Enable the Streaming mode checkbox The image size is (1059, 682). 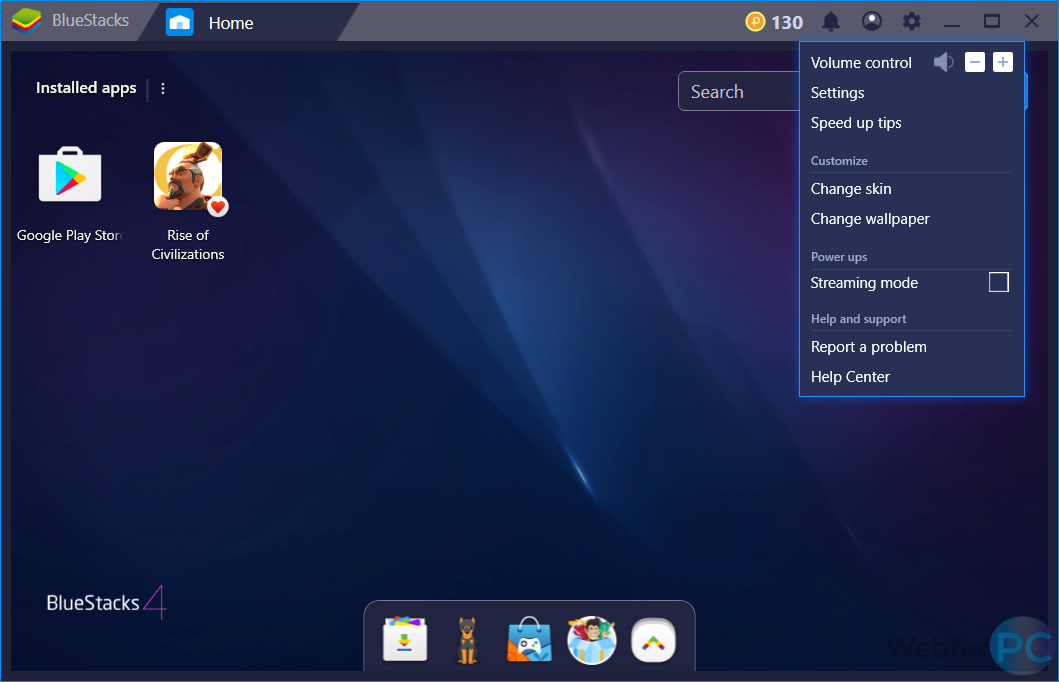click(x=998, y=282)
